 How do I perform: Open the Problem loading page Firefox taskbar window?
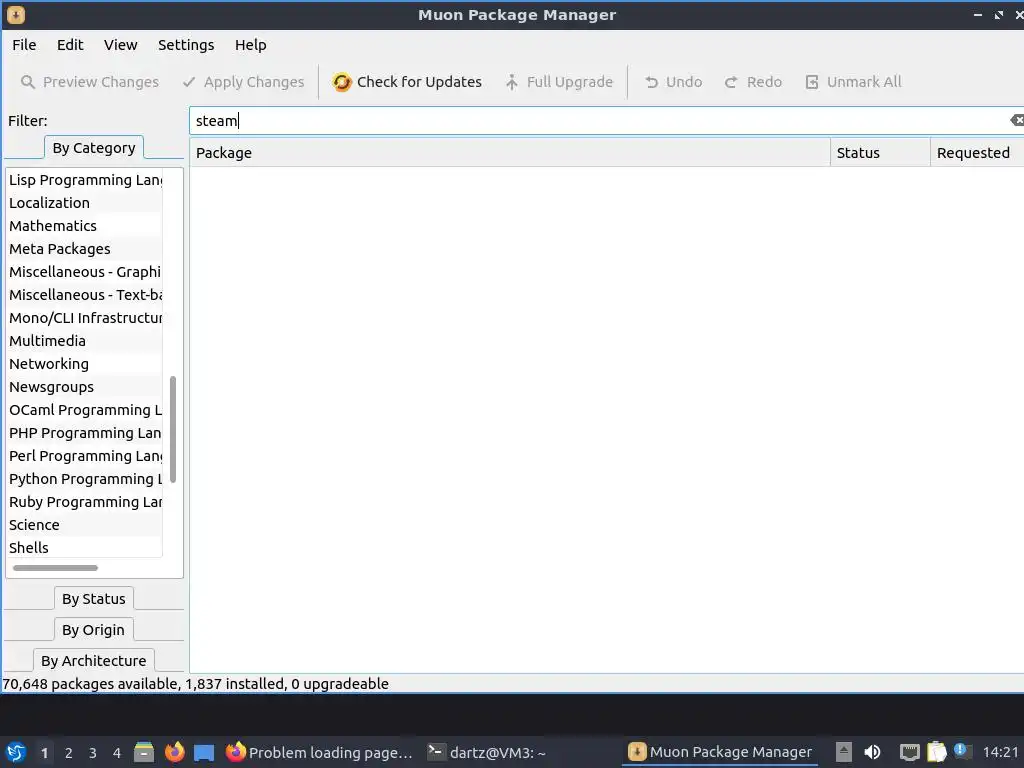(320, 752)
